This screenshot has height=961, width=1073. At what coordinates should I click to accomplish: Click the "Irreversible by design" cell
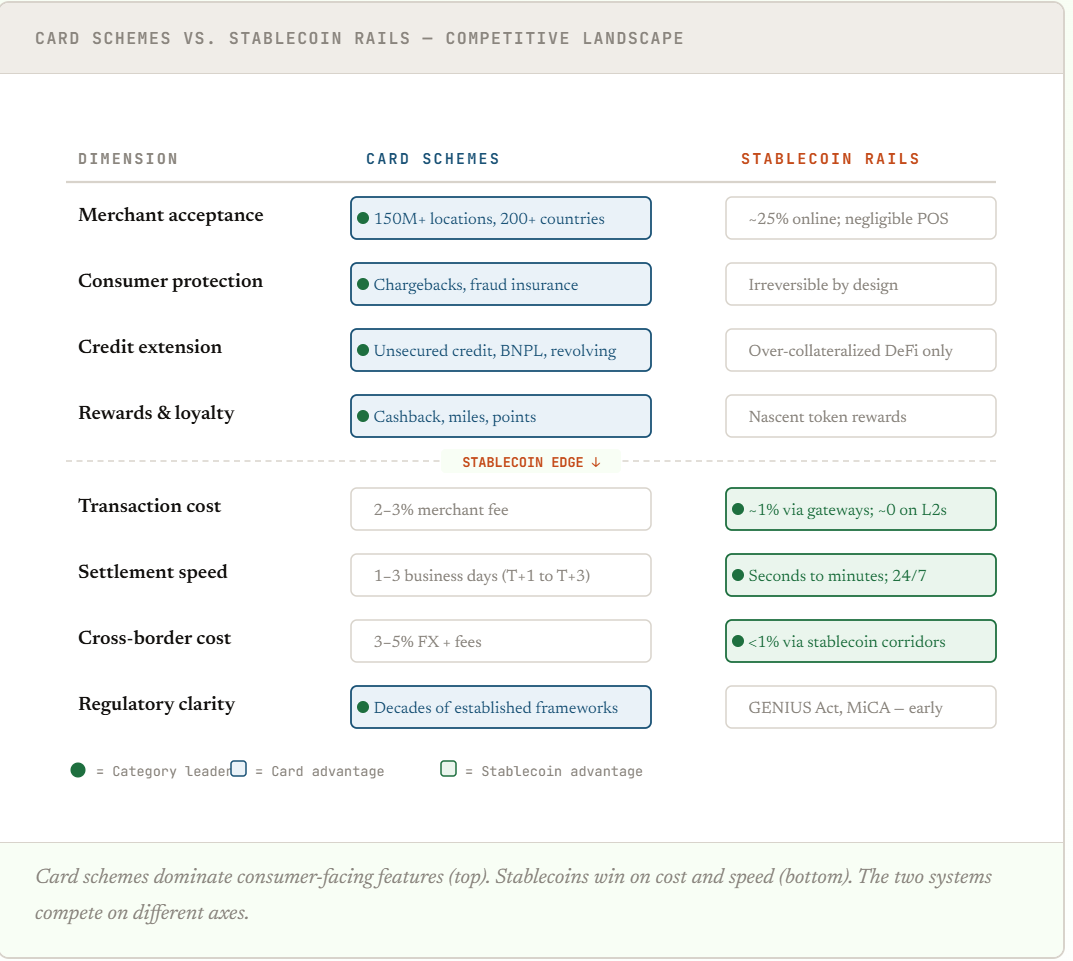point(860,284)
